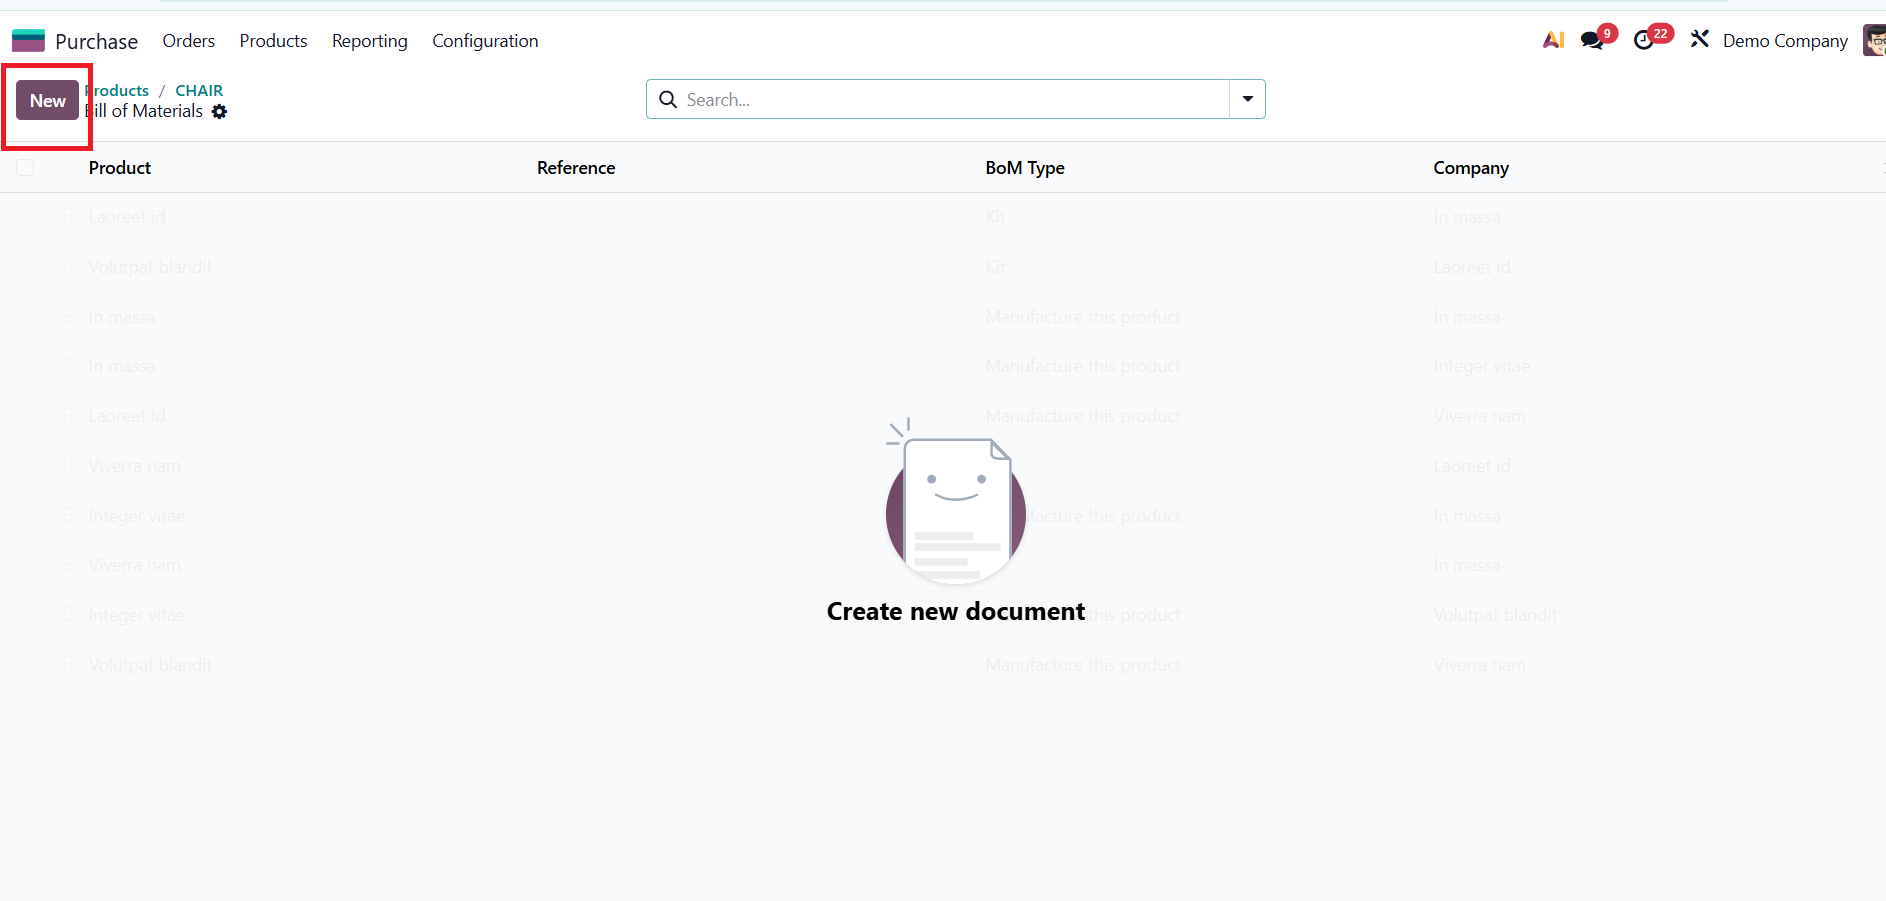Open the Bill of Materials gear menu
Viewport: 1886px width, 901px height.
tap(220, 112)
